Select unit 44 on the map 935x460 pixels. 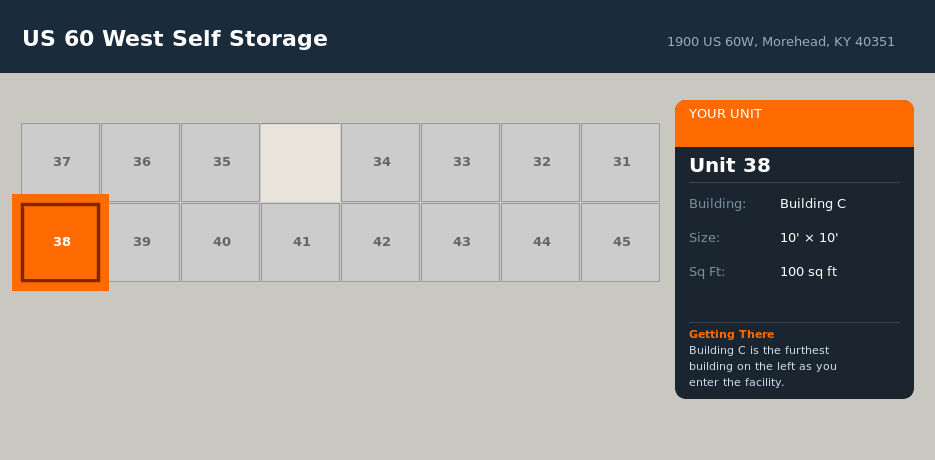(x=541, y=242)
